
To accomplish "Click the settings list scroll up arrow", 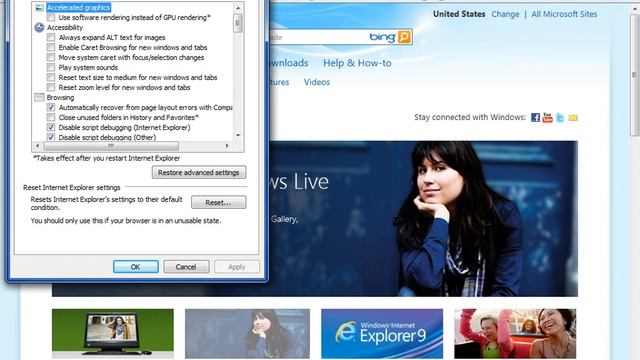I will click(x=238, y=8).
